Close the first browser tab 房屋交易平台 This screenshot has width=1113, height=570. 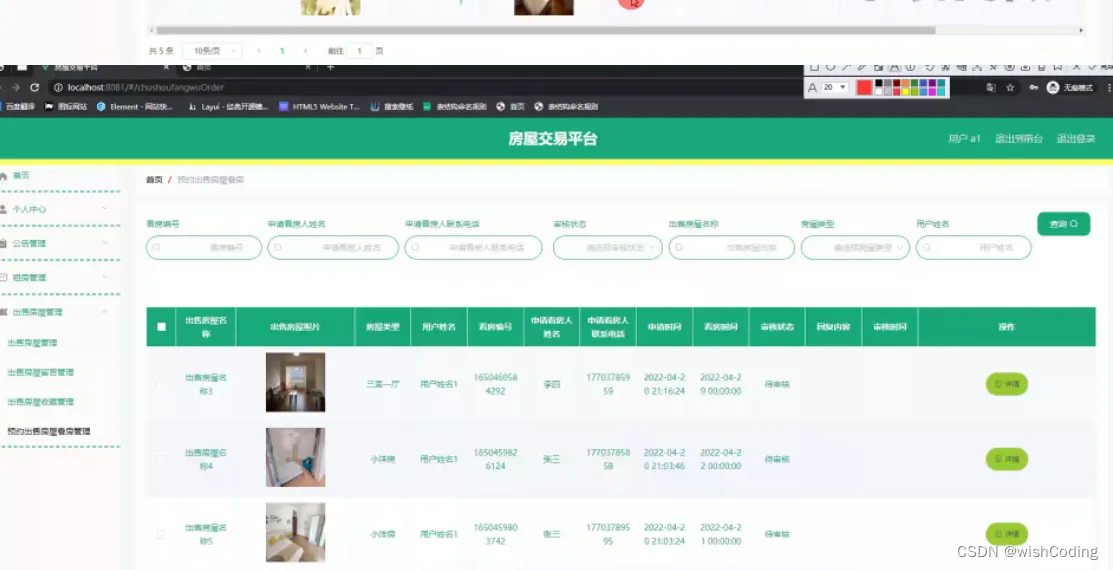[x=166, y=67]
